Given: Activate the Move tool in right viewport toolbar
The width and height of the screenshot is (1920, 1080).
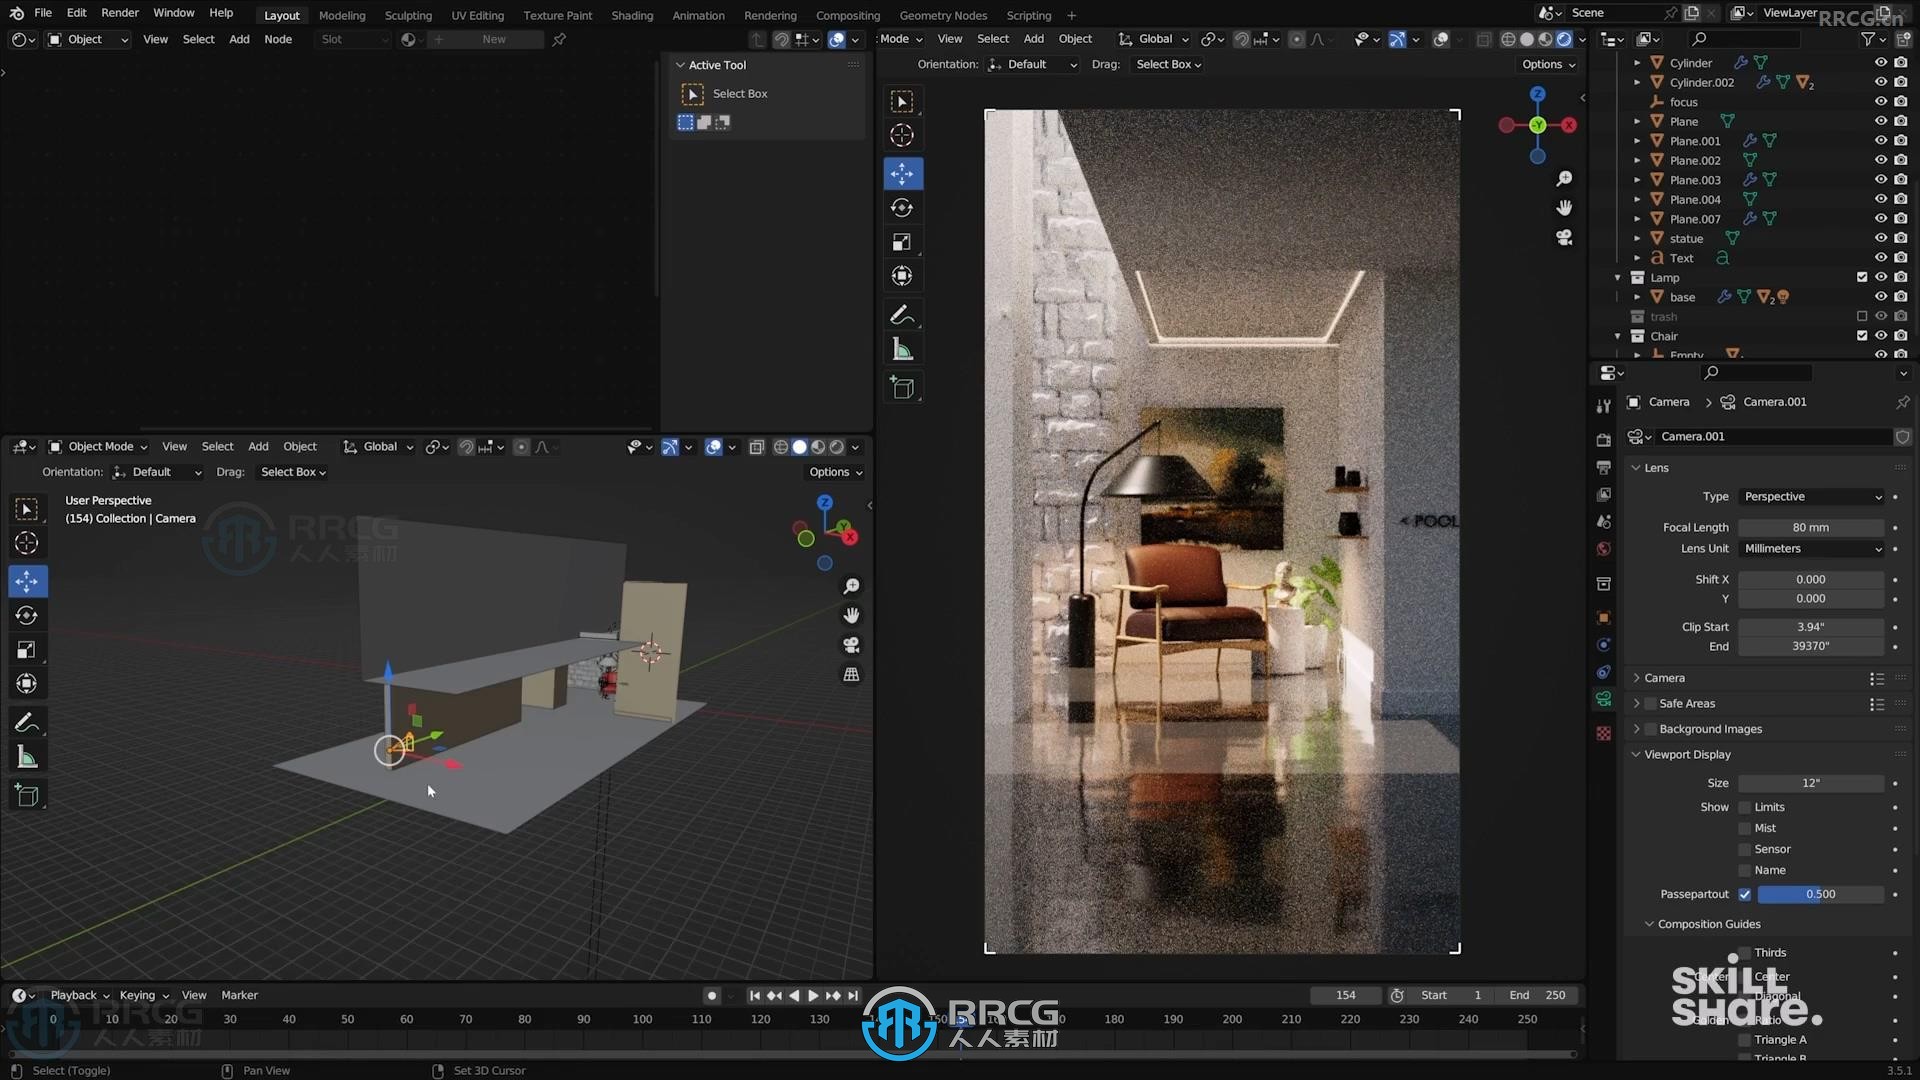Looking at the screenshot, I should [902, 173].
